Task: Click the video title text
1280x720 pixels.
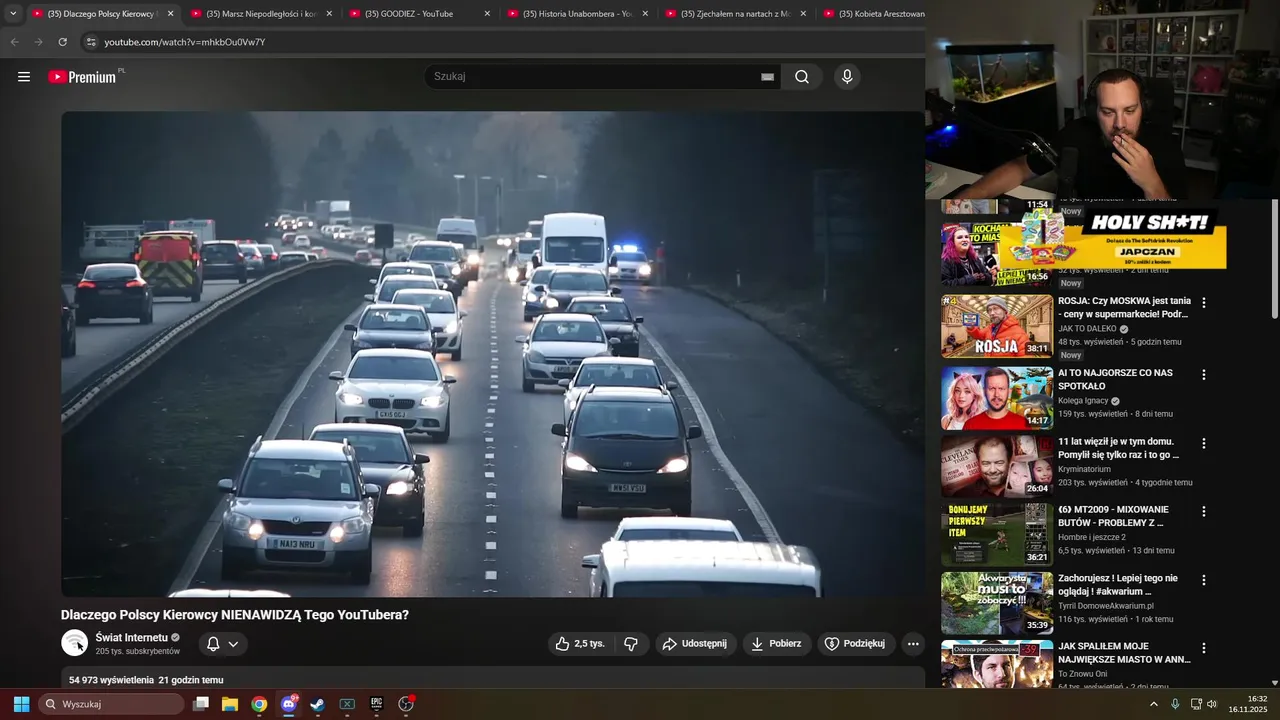Action: [235, 615]
